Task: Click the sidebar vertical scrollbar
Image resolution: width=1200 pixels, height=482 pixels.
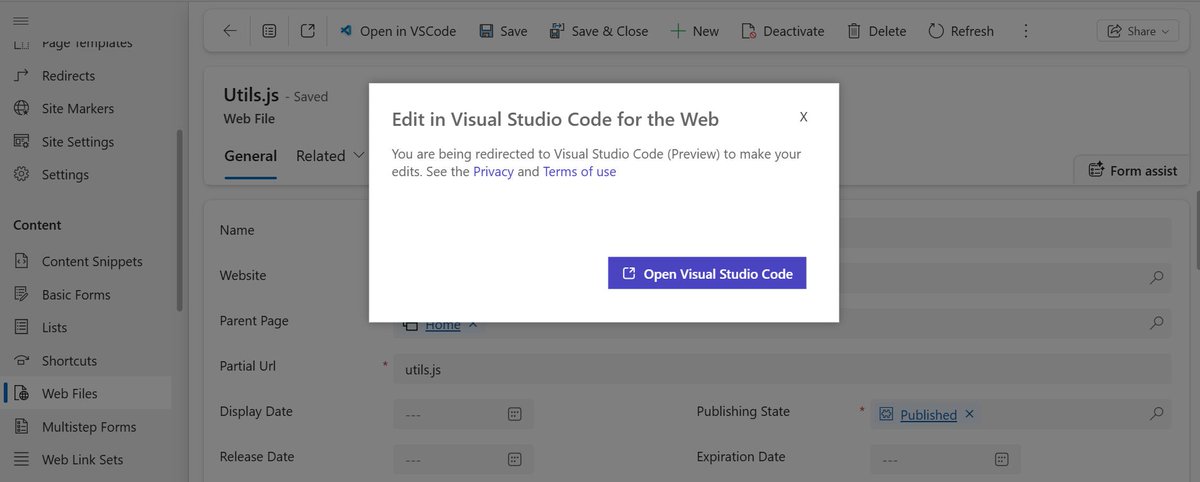Action: click(179, 220)
